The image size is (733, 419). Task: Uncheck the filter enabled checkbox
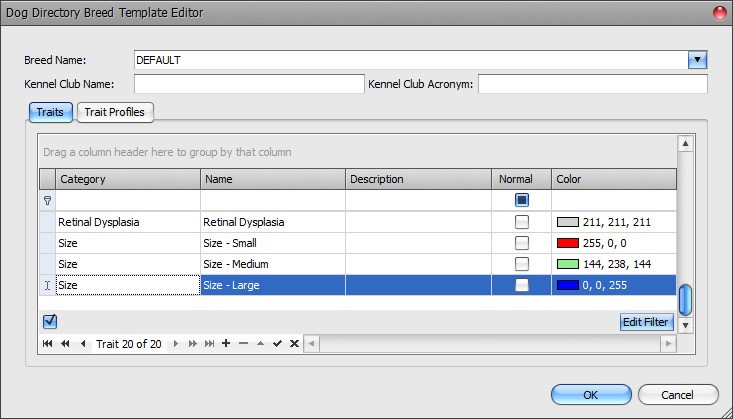(50, 321)
